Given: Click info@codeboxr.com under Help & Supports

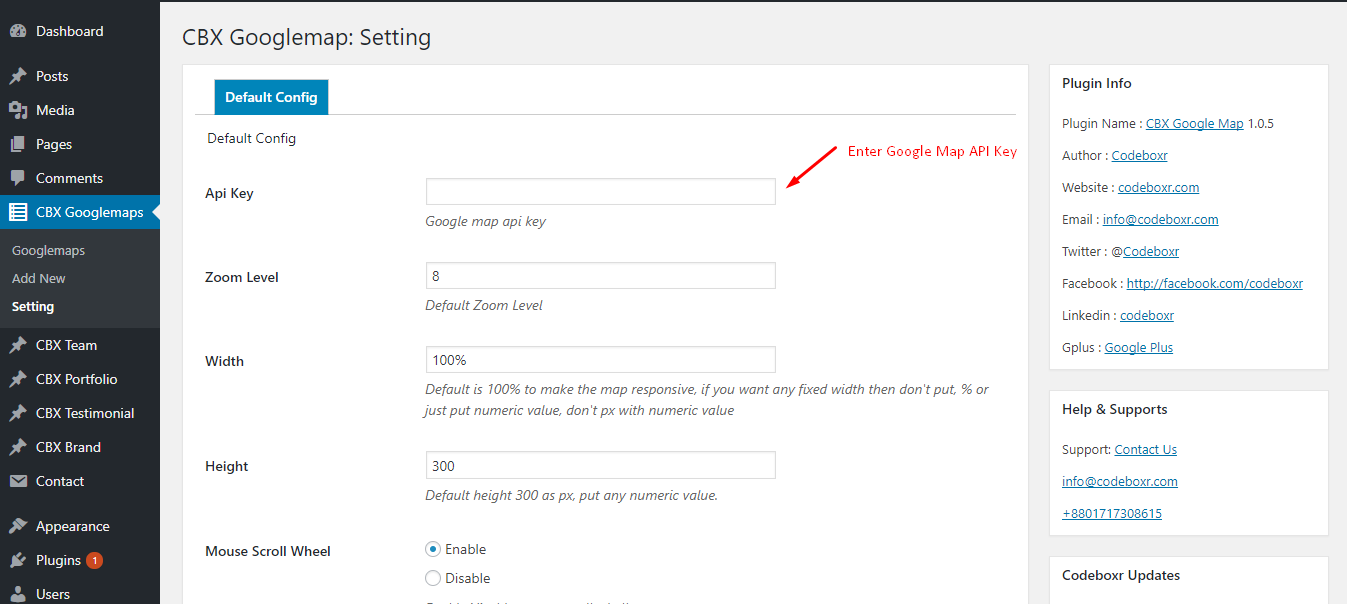Looking at the screenshot, I should (x=1120, y=481).
